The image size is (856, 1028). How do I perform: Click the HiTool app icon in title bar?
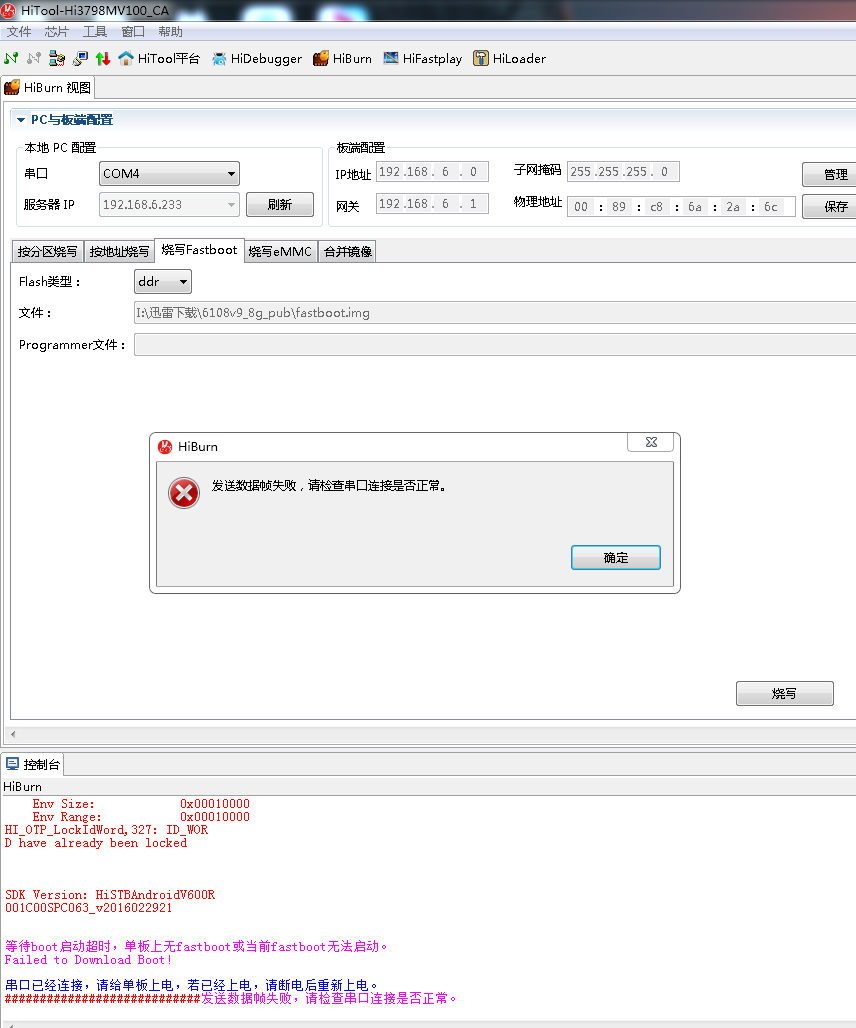[x=8, y=10]
